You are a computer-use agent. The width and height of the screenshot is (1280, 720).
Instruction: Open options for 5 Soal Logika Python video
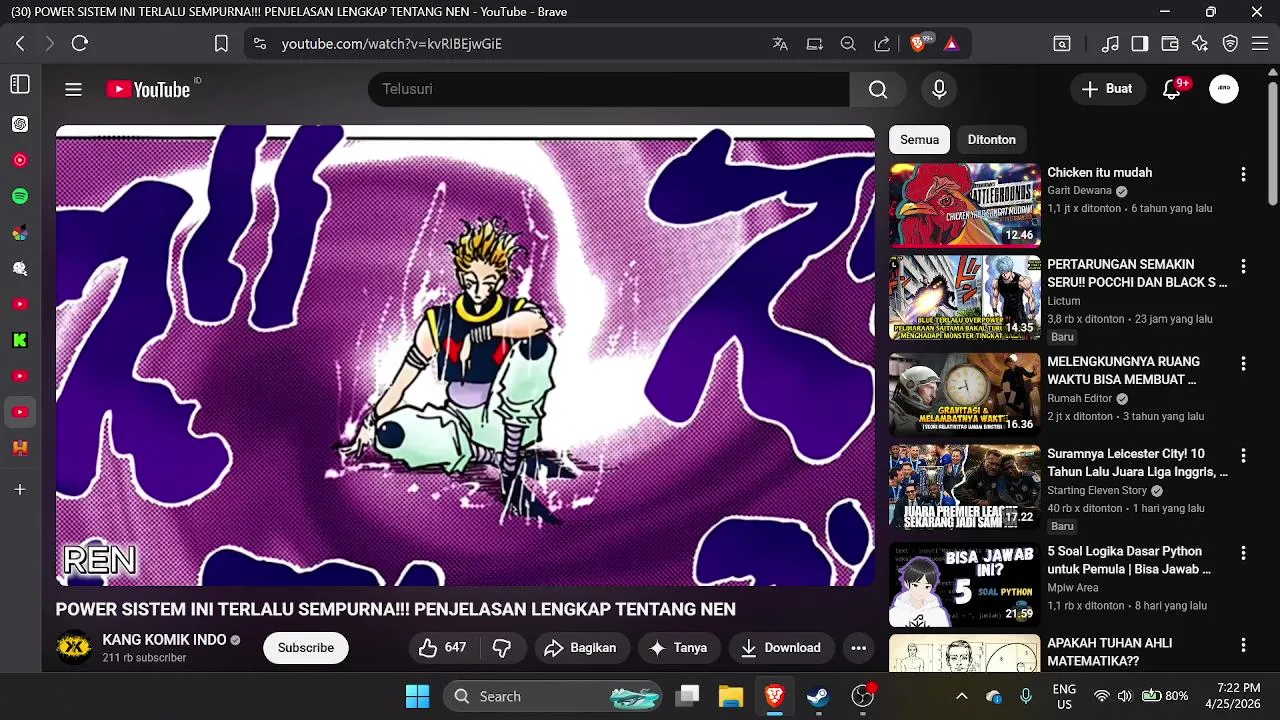click(1243, 553)
